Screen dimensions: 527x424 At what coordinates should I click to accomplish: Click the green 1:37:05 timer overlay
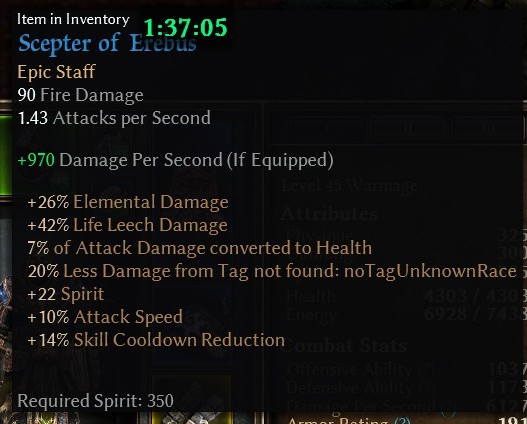click(186, 28)
